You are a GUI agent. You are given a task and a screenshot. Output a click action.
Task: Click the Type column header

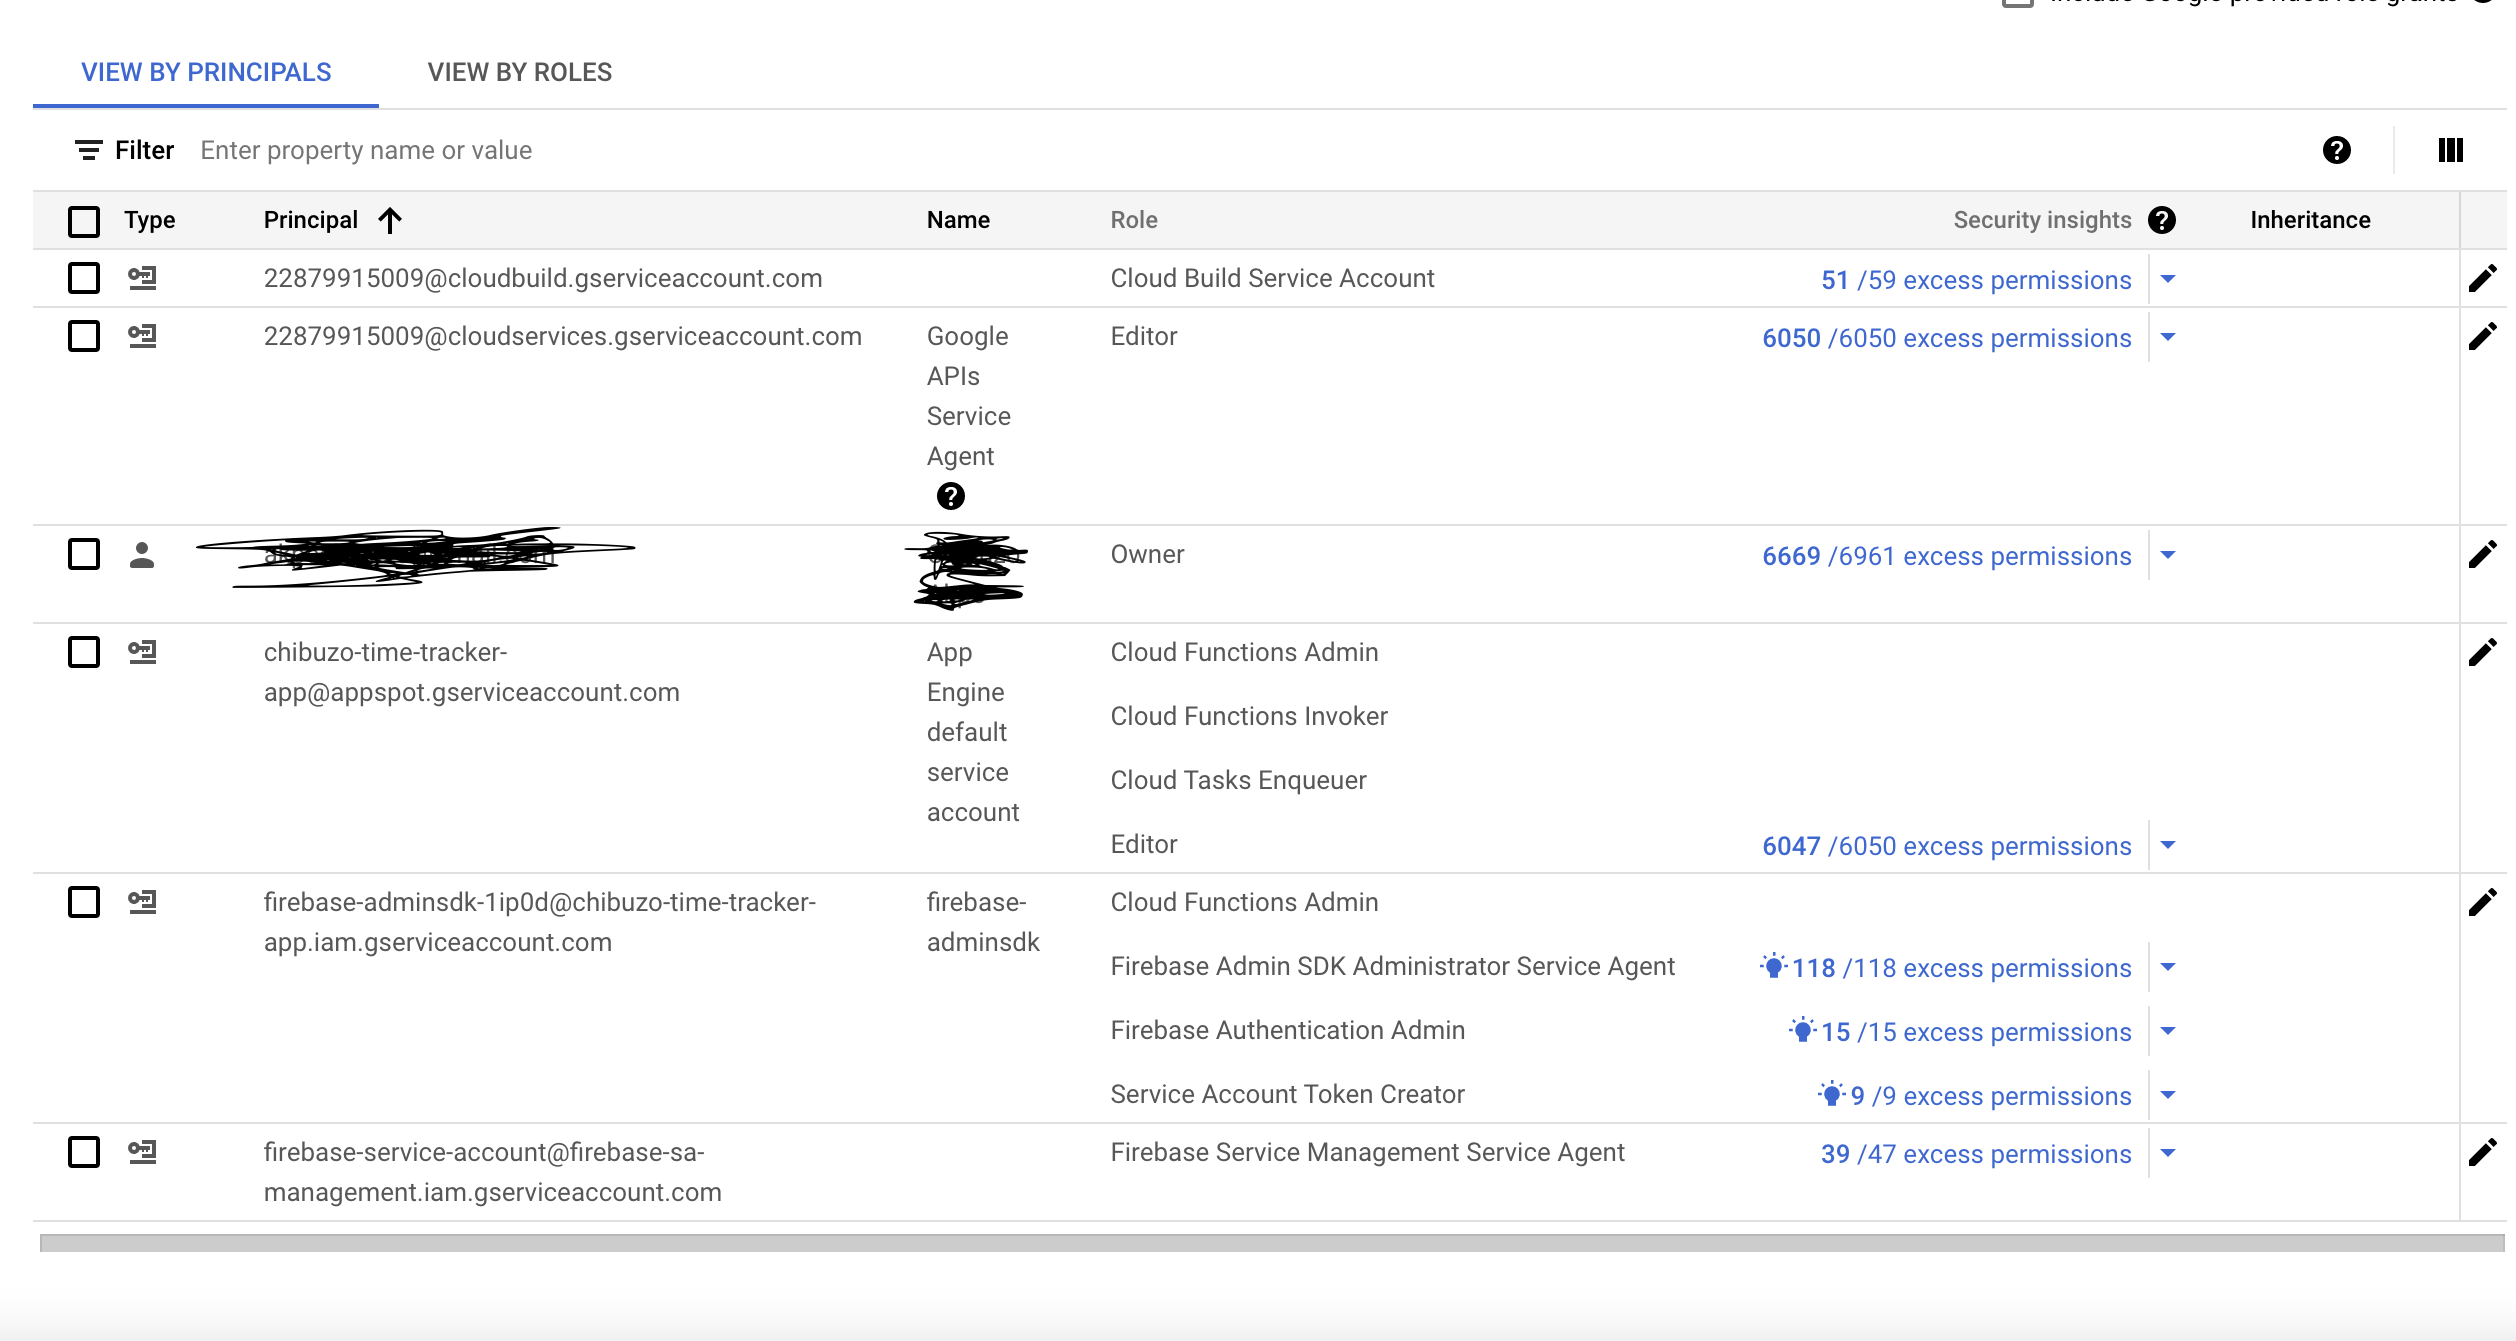point(150,220)
